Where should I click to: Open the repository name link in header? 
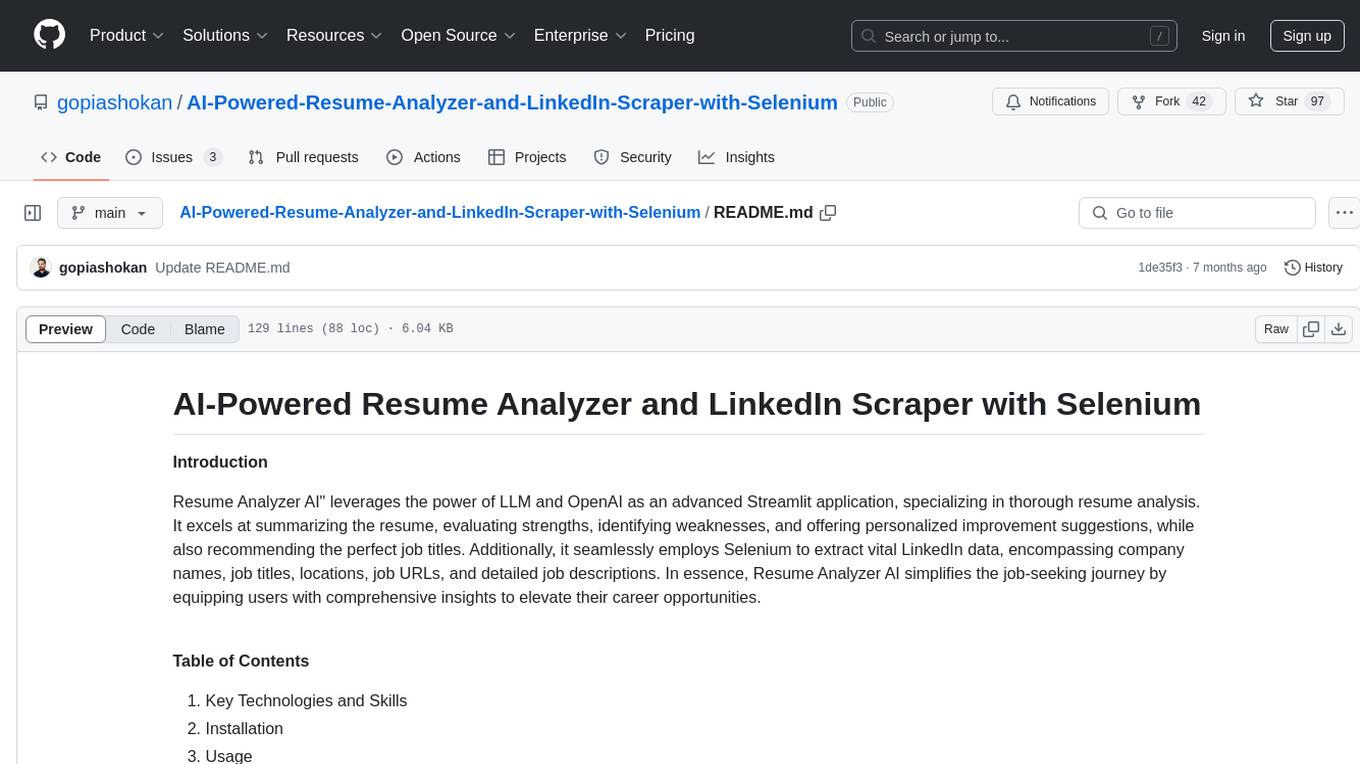click(x=512, y=102)
